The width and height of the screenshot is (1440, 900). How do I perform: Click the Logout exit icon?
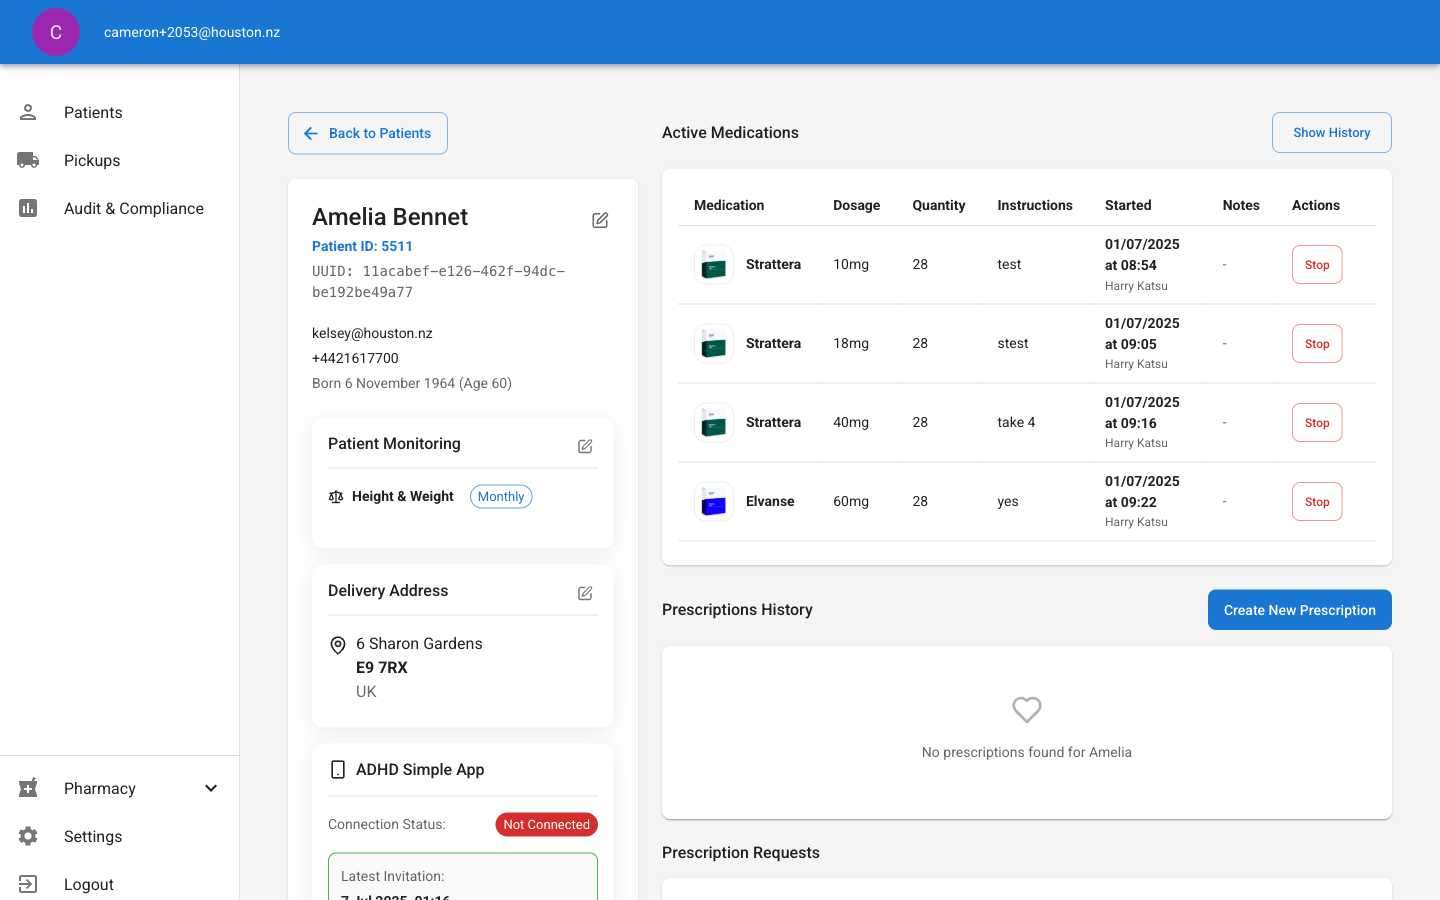click(x=28, y=884)
